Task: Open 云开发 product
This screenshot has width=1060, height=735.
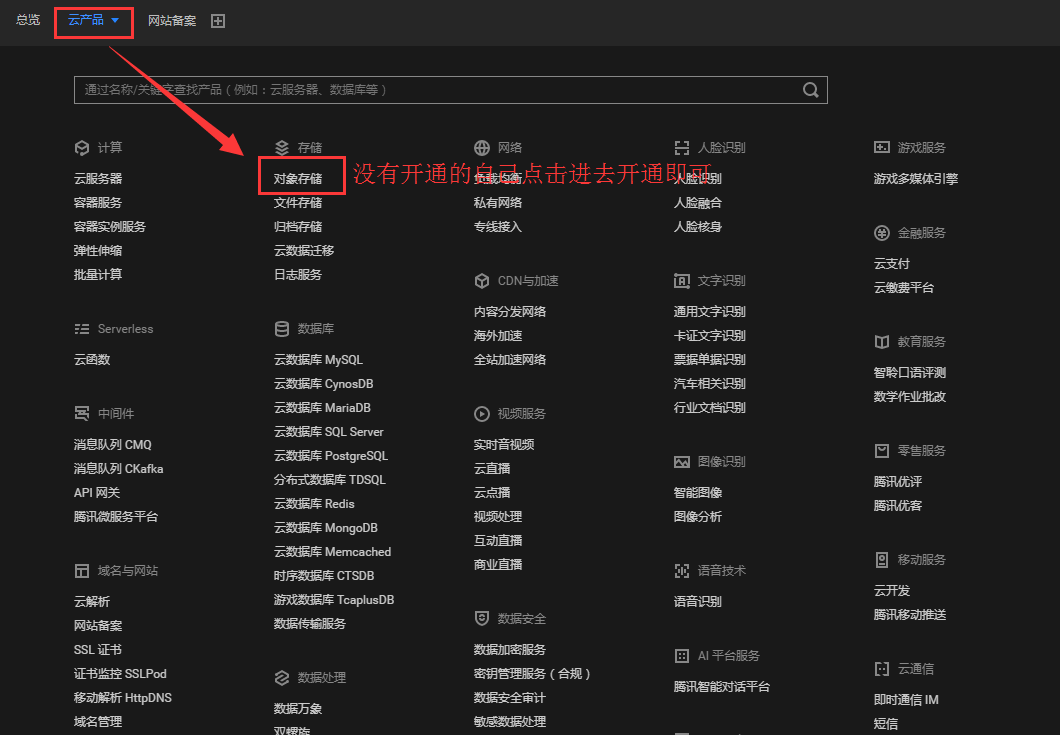Action: [x=892, y=590]
